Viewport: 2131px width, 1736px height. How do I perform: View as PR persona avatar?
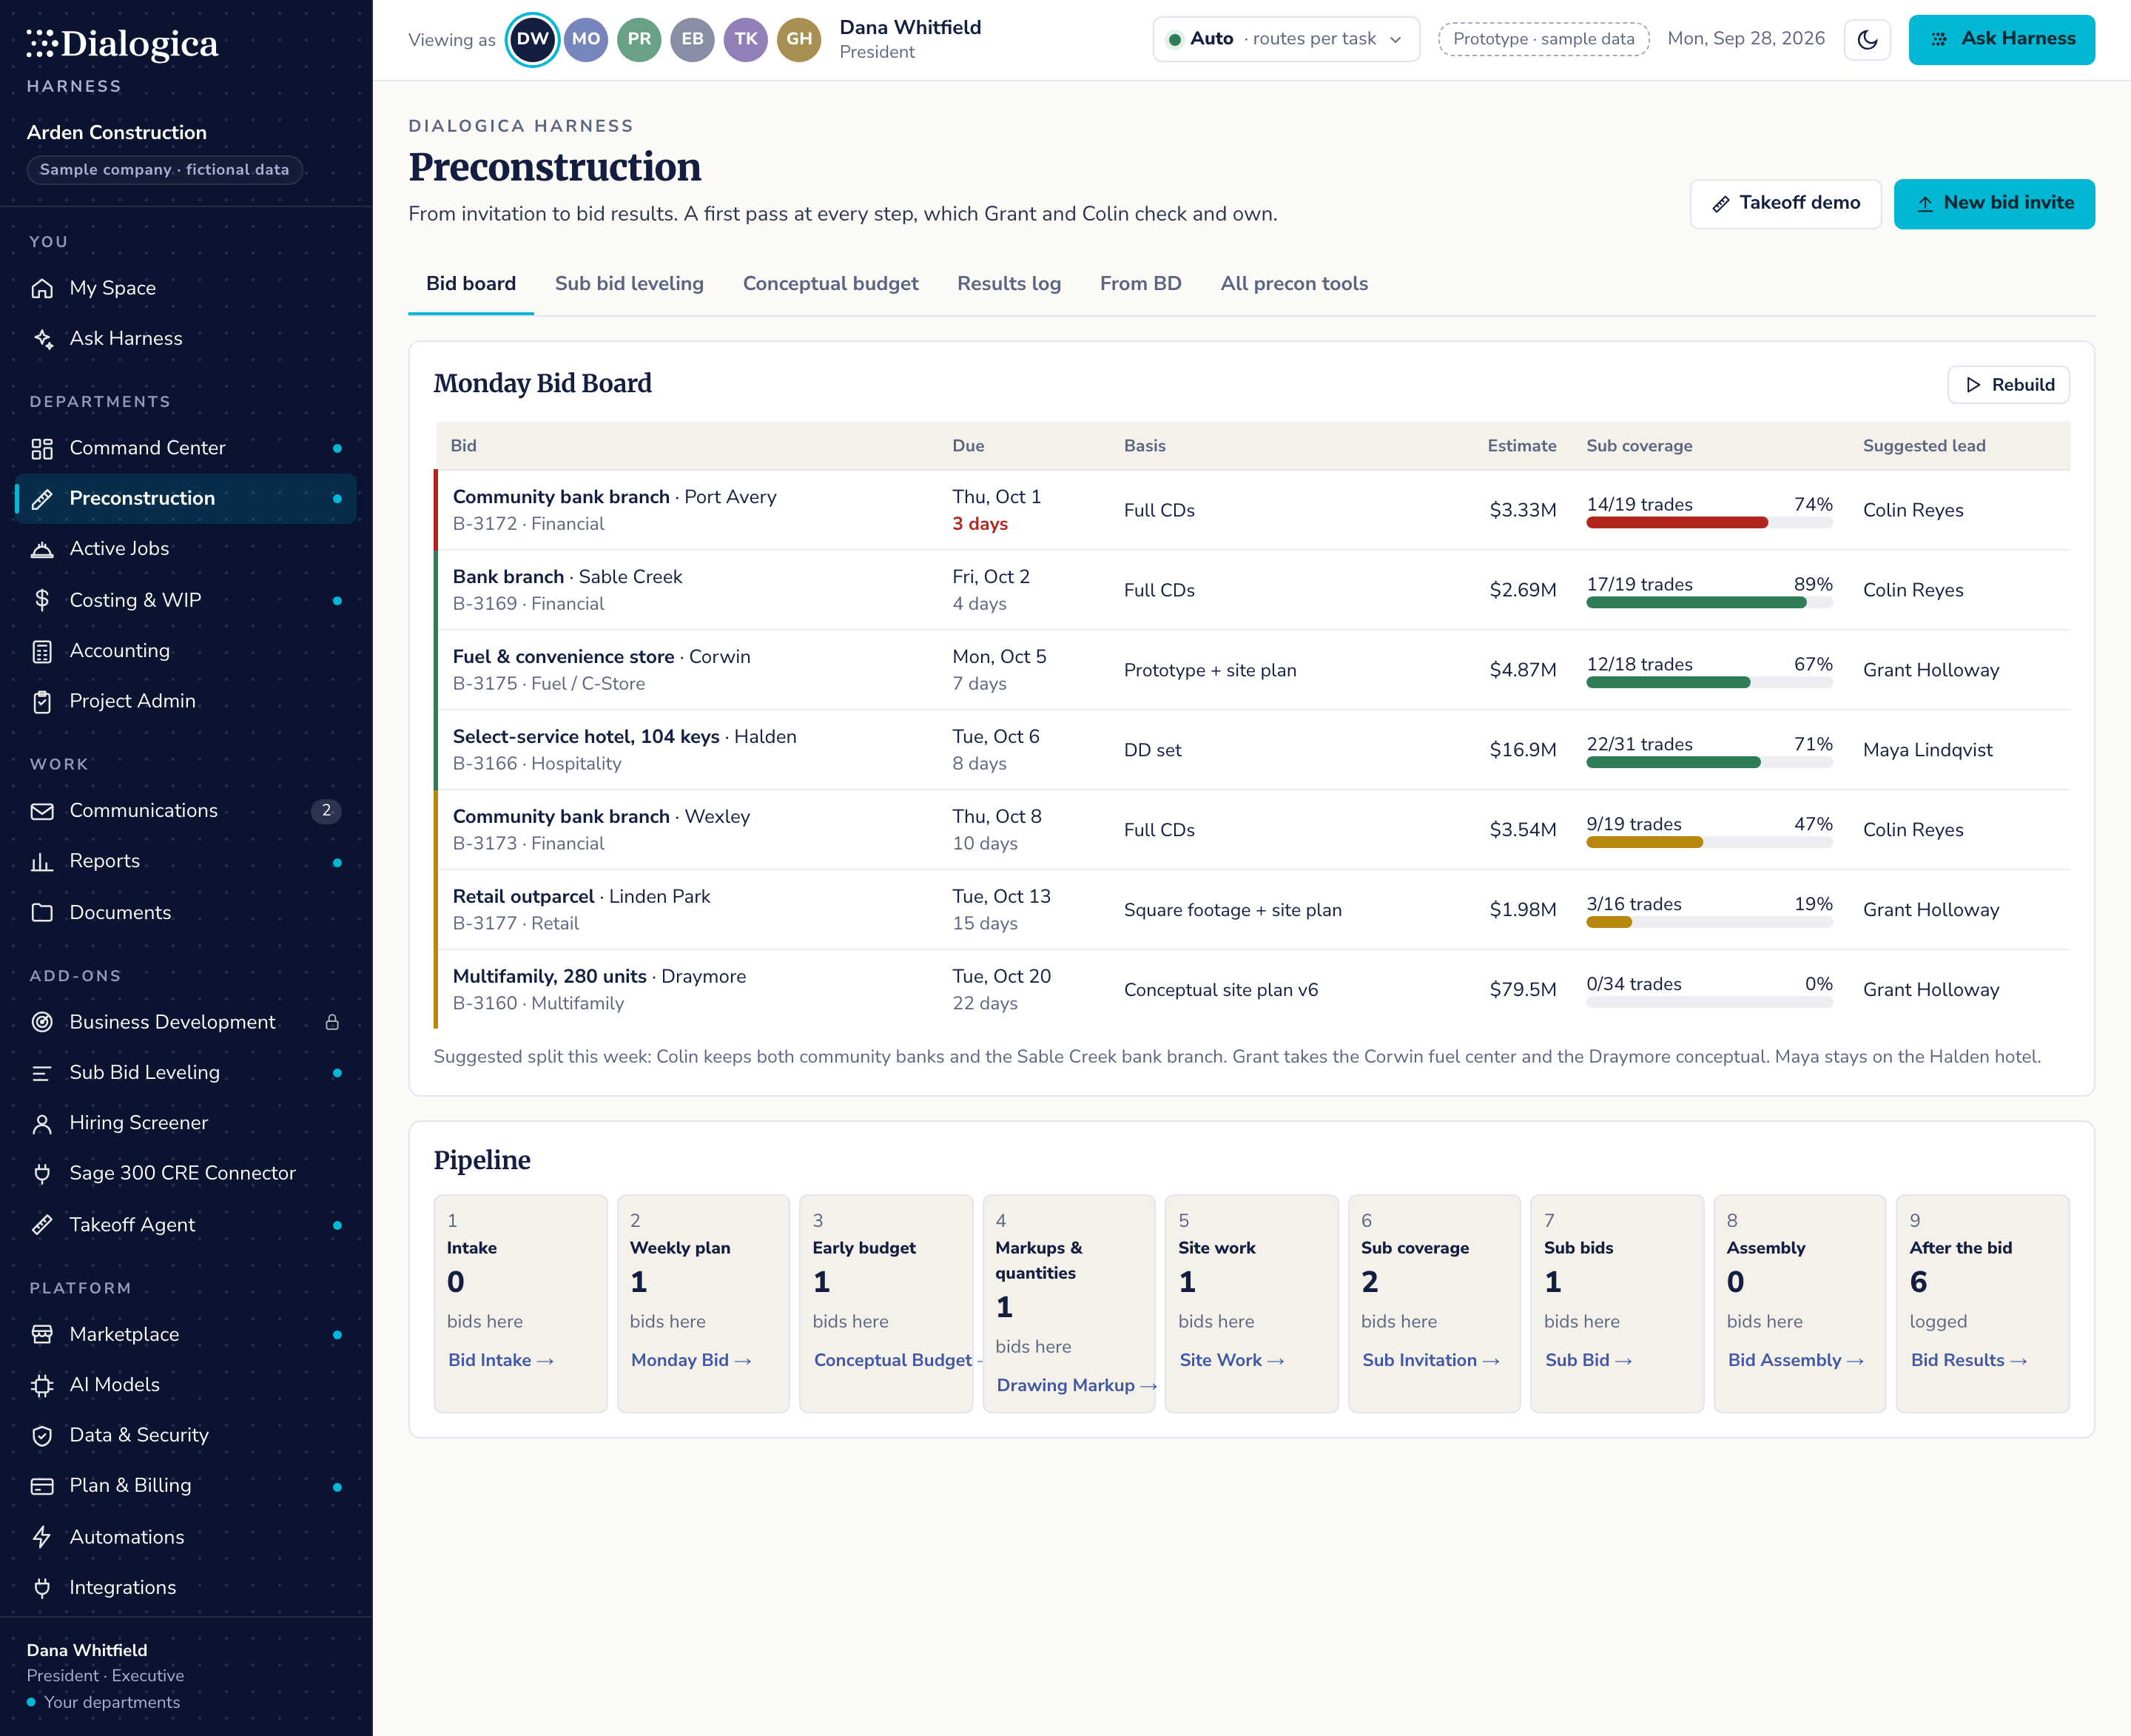pos(639,40)
